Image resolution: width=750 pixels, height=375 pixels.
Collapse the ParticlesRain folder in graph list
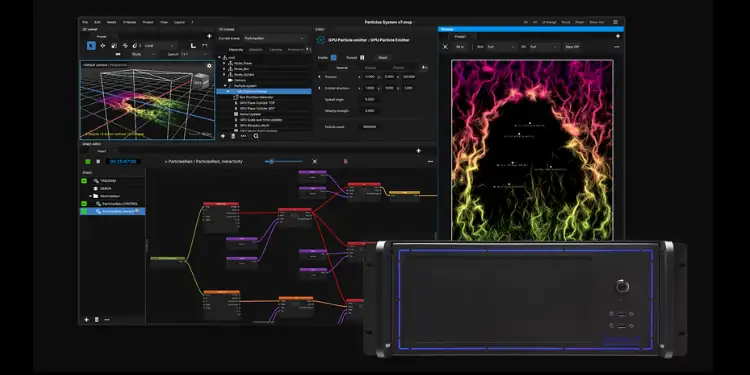pos(90,196)
